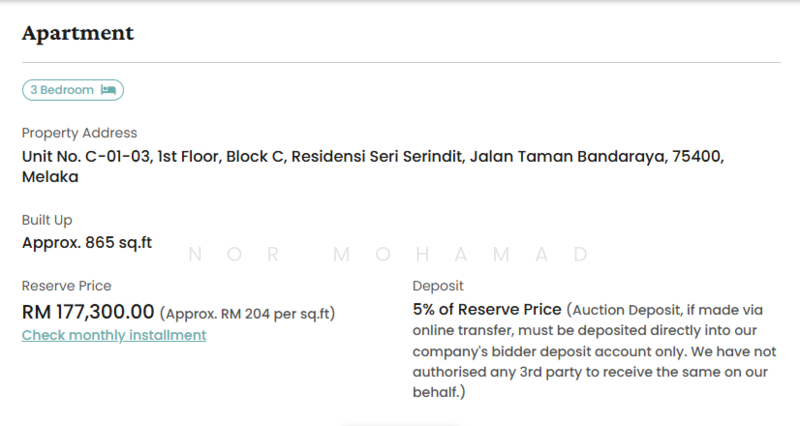800x426 pixels.
Task: Open the Check monthly installment link
Action: click(x=114, y=335)
